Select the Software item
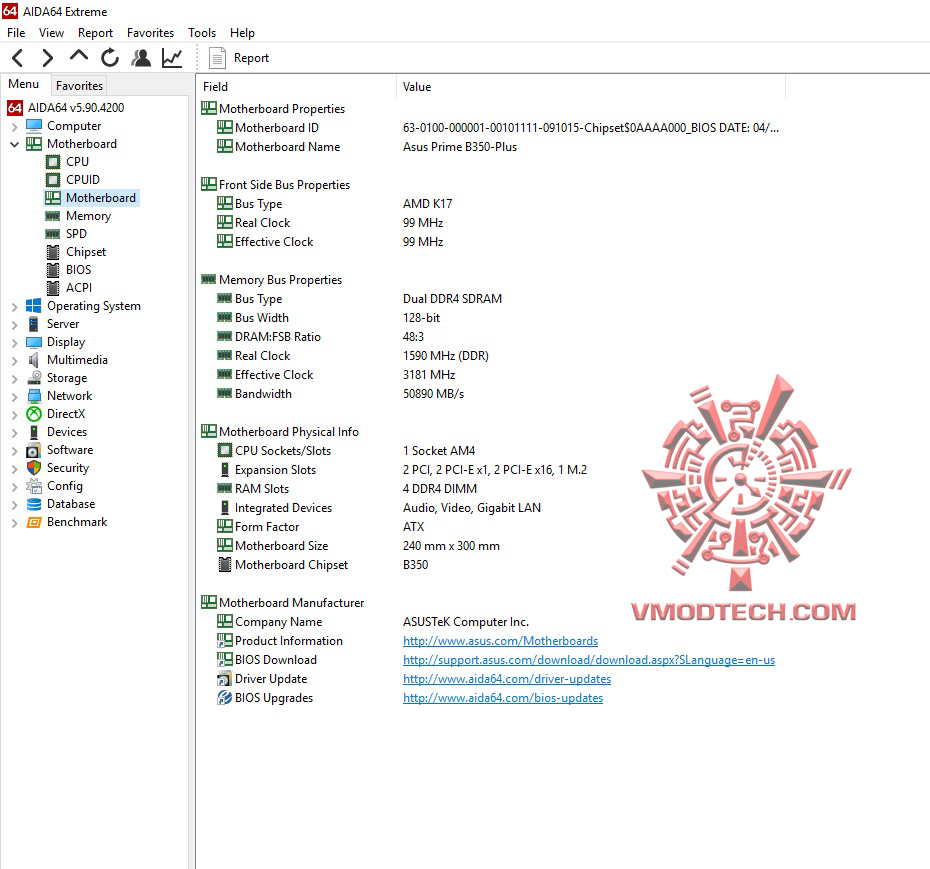 [x=60, y=450]
